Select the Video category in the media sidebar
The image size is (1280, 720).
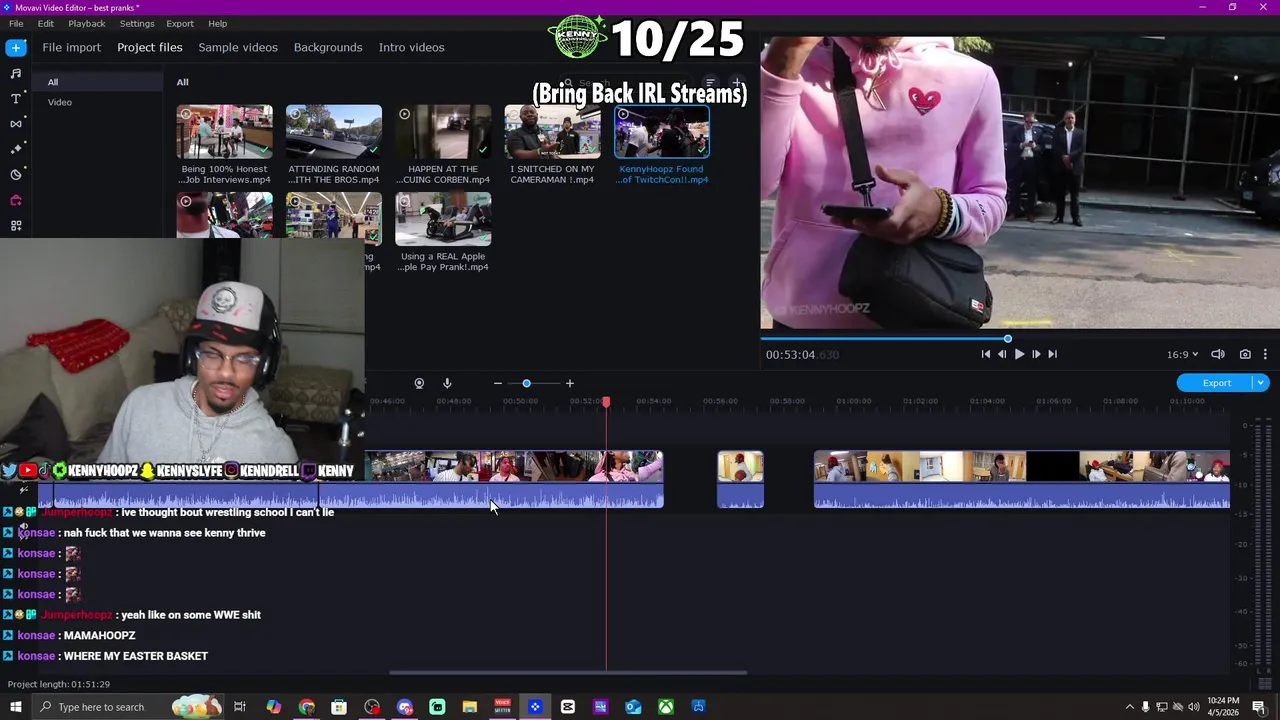click(60, 102)
